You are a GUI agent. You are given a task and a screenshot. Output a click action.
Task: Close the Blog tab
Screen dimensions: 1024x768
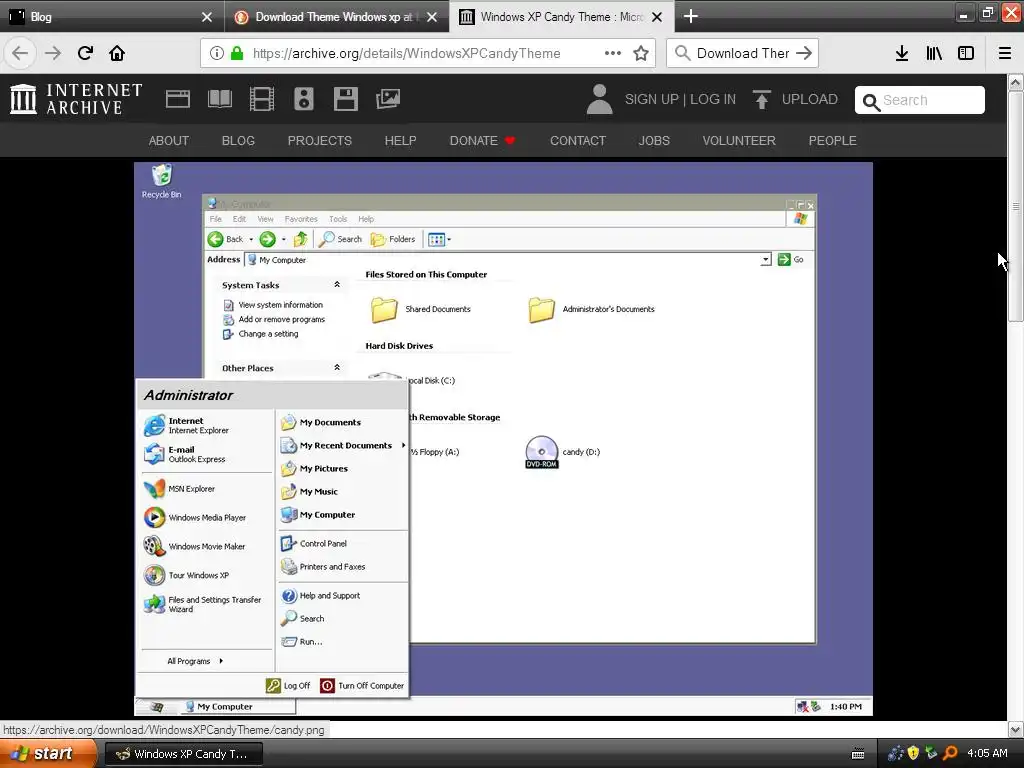pyautogui.click(x=206, y=17)
